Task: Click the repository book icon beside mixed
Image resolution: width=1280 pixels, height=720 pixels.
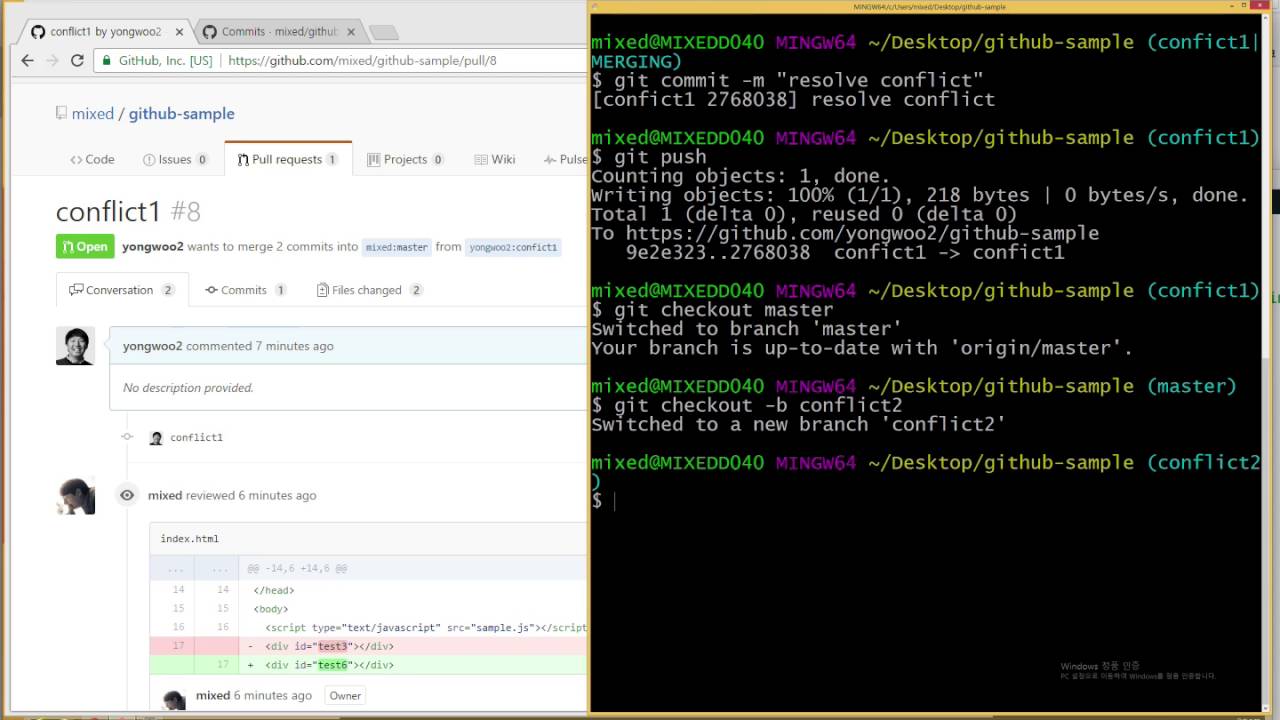Action: pos(61,113)
